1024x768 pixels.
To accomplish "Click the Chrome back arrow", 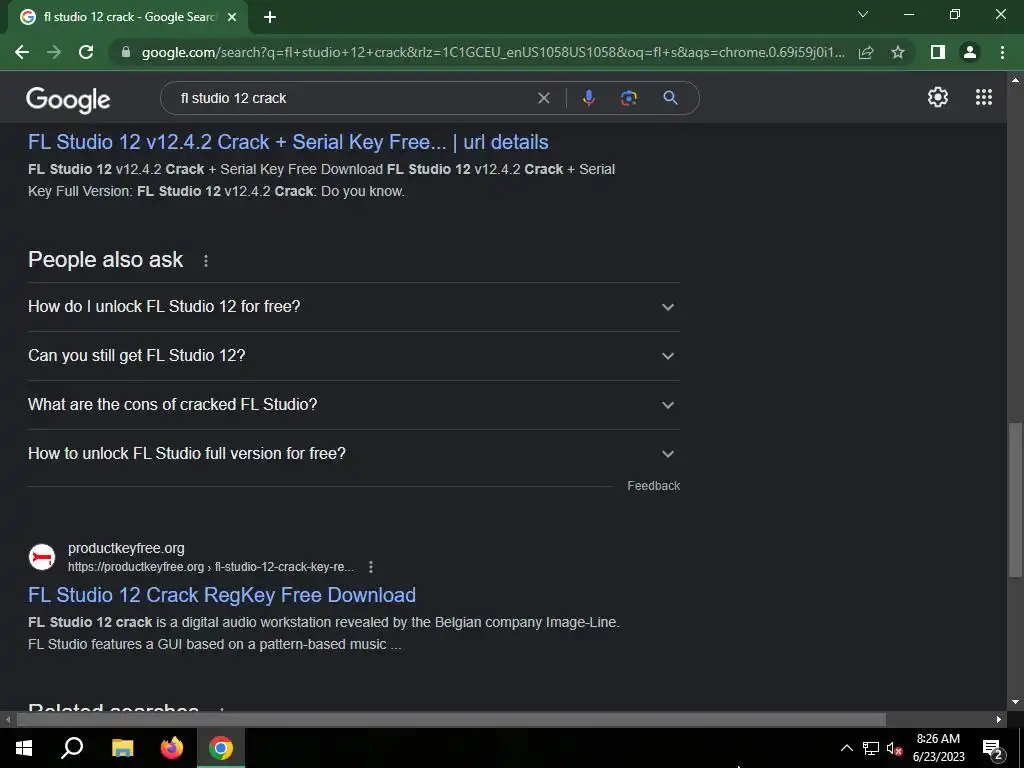I will coord(22,52).
